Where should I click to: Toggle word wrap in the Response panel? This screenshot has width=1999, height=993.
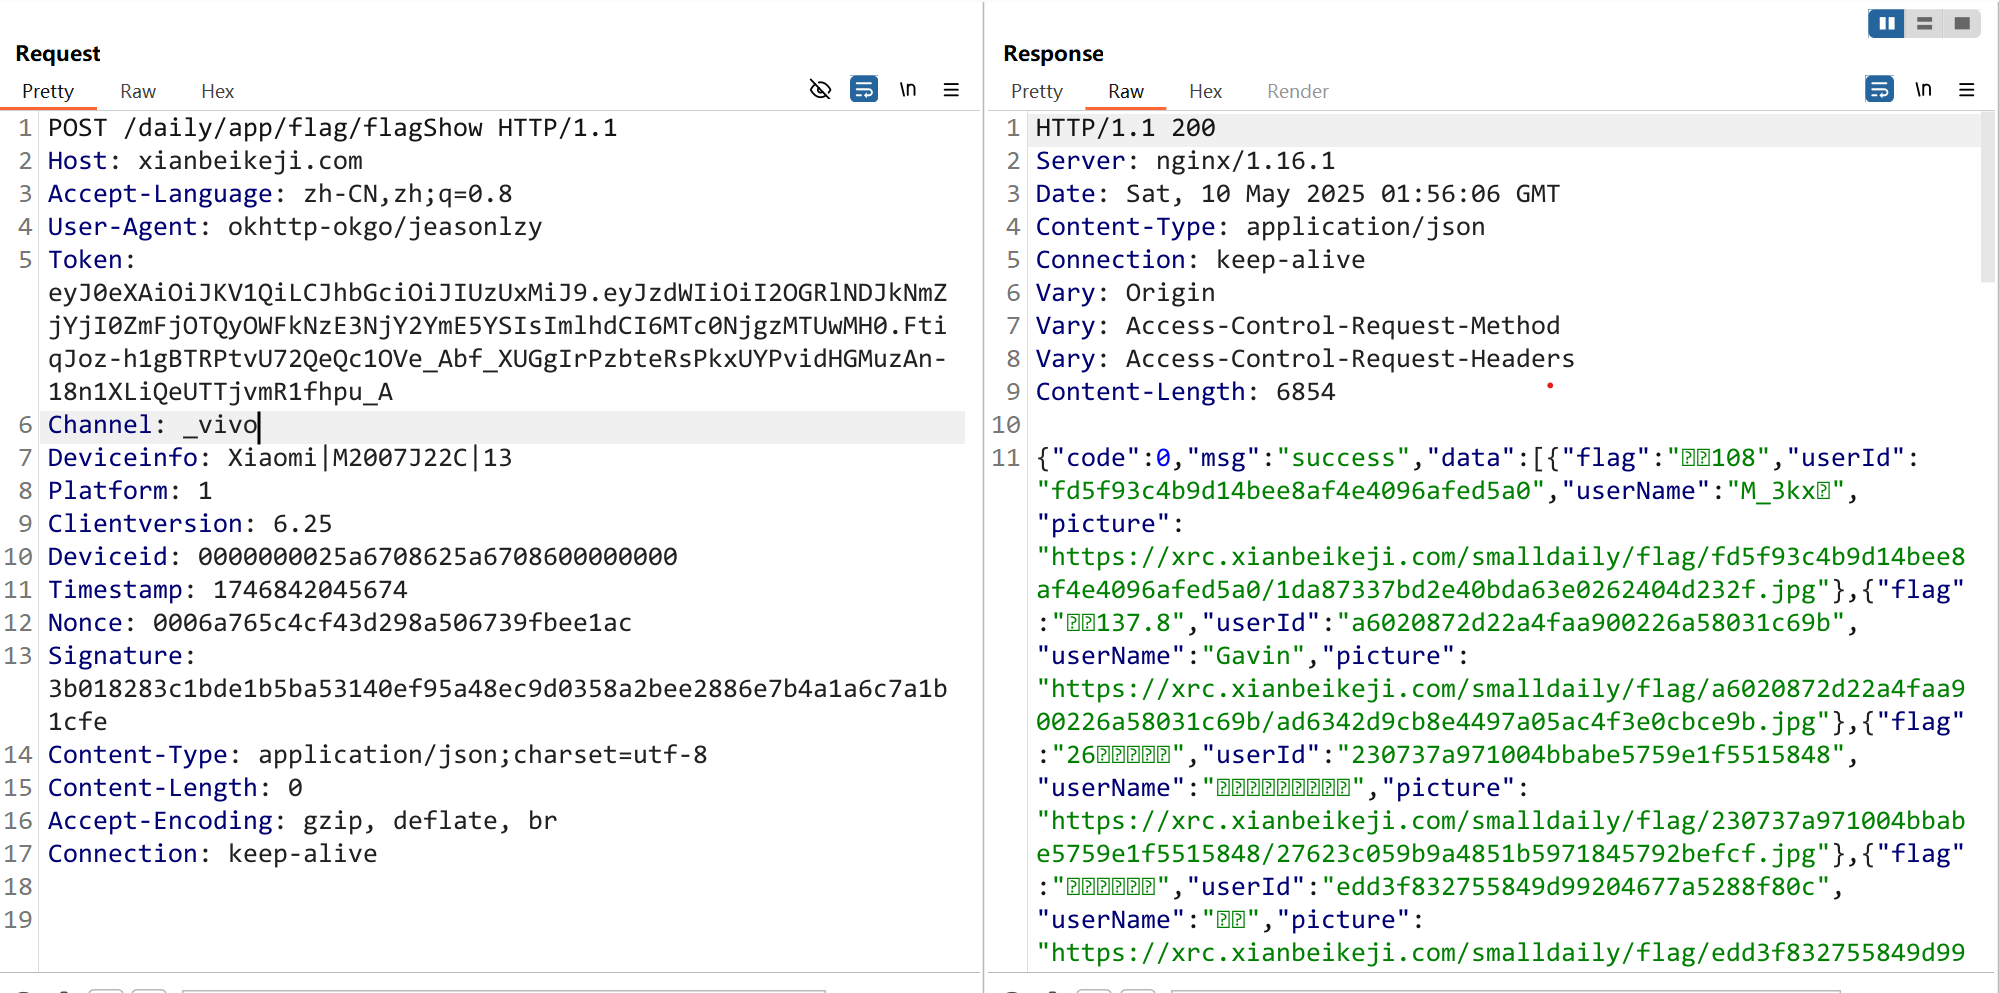click(x=1879, y=90)
